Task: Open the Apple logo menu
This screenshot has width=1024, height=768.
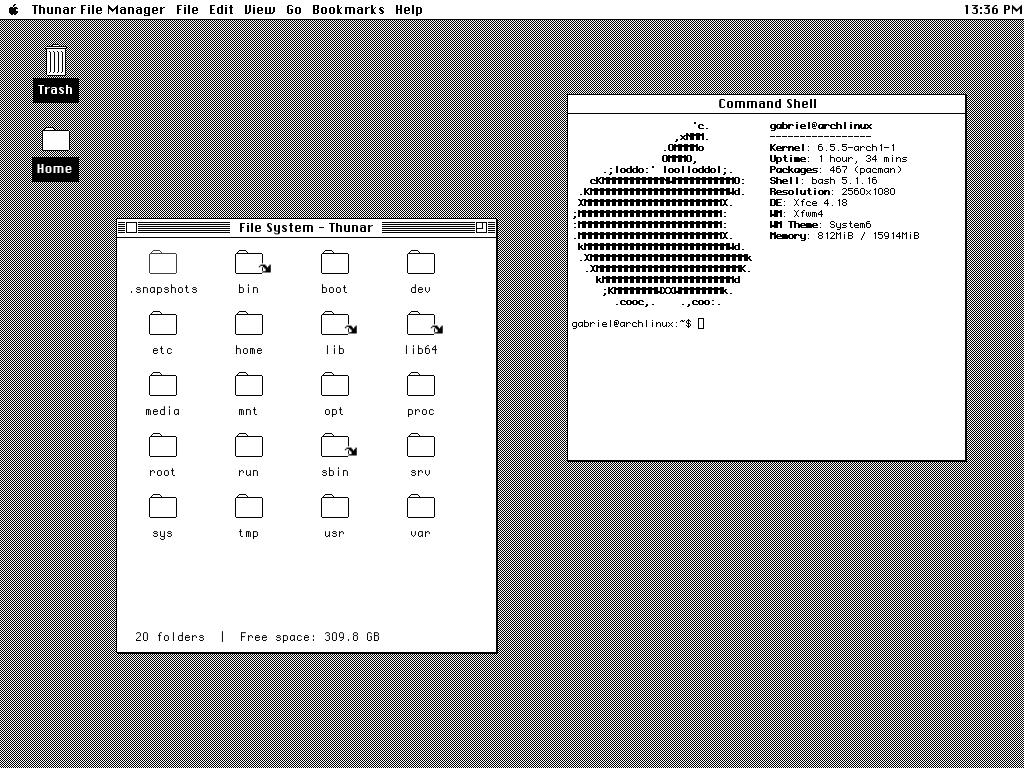Action: pyautogui.click(x=14, y=10)
